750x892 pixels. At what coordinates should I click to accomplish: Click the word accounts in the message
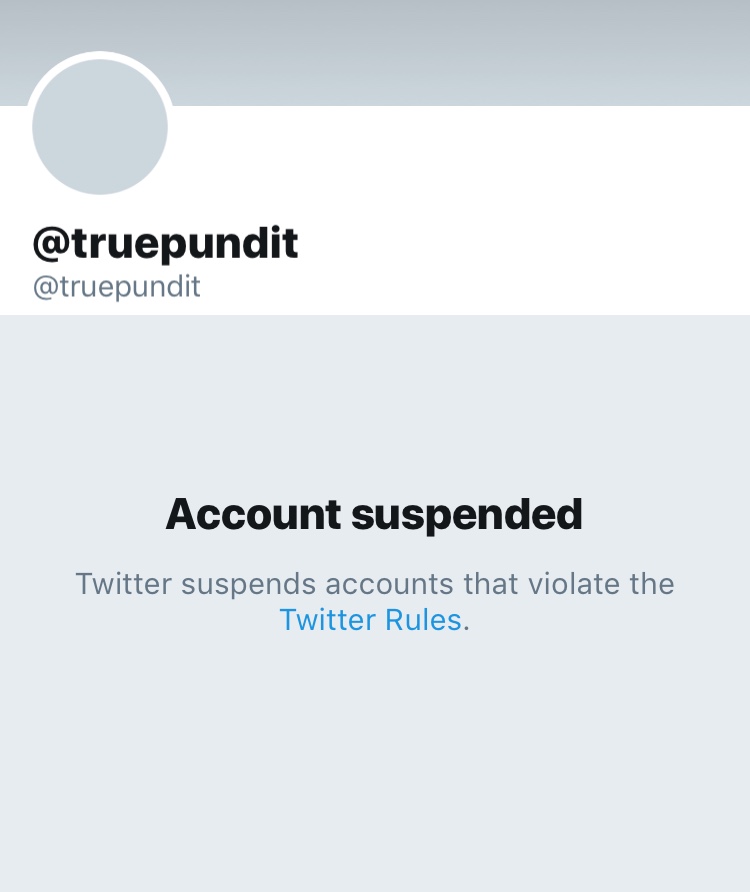click(x=389, y=585)
